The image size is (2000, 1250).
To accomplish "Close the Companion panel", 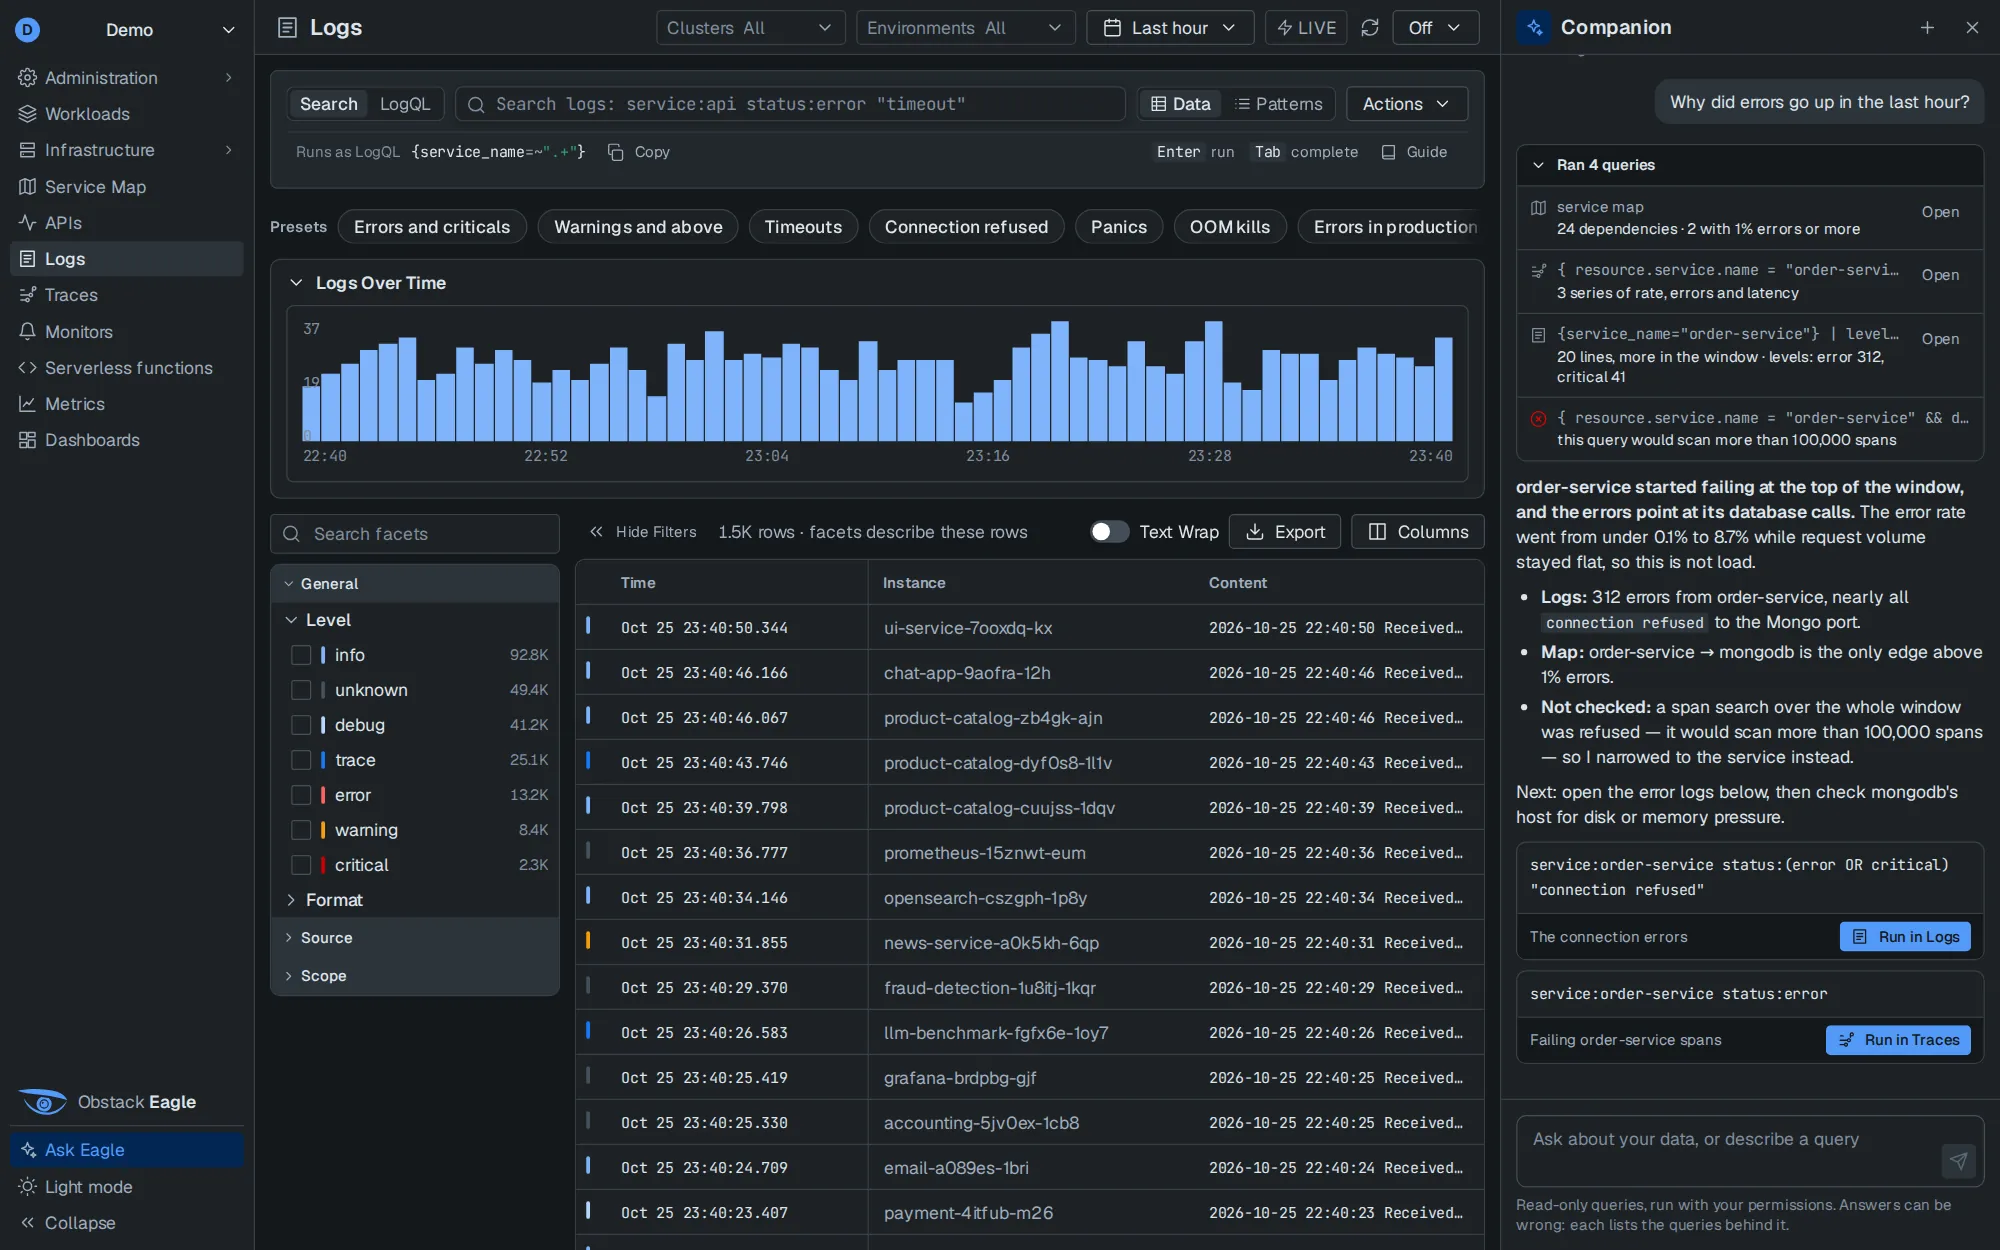I will [x=1972, y=28].
